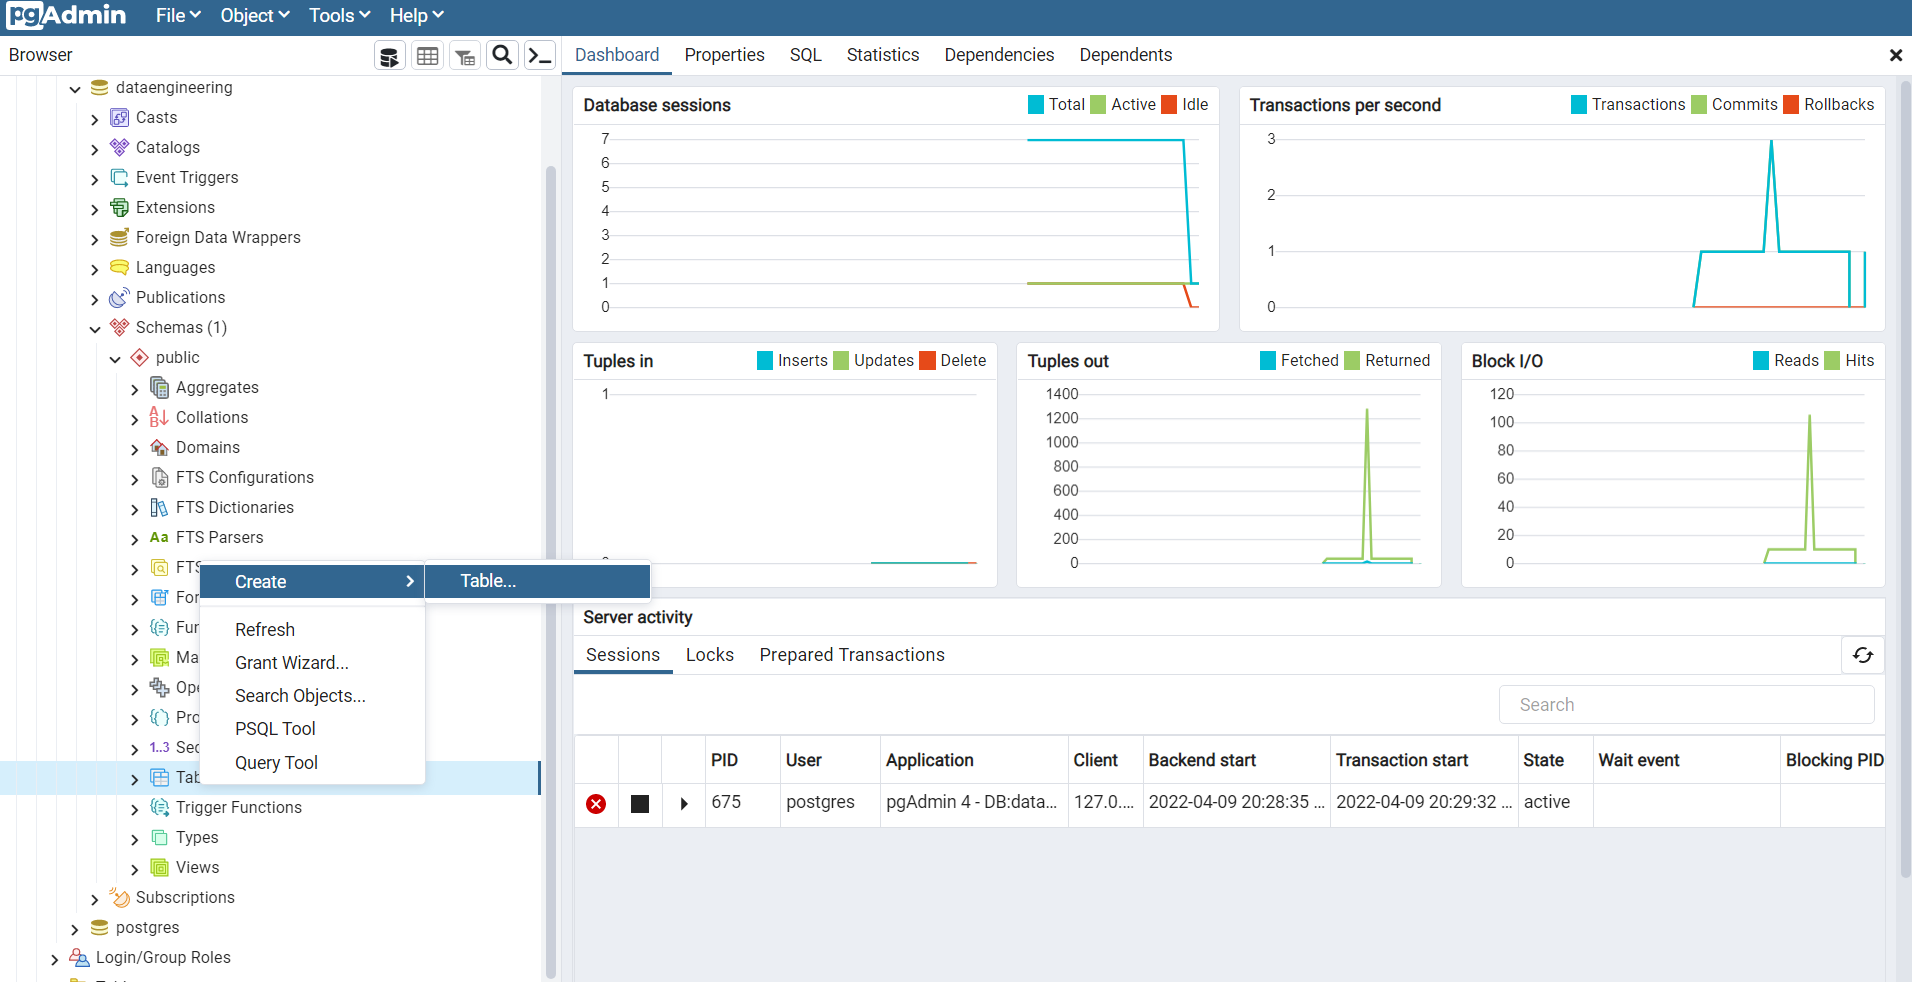Click the Foreign Data Wrappers icon
The width and height of the screenshot is (1912, 982).
[x=119, y=238]
